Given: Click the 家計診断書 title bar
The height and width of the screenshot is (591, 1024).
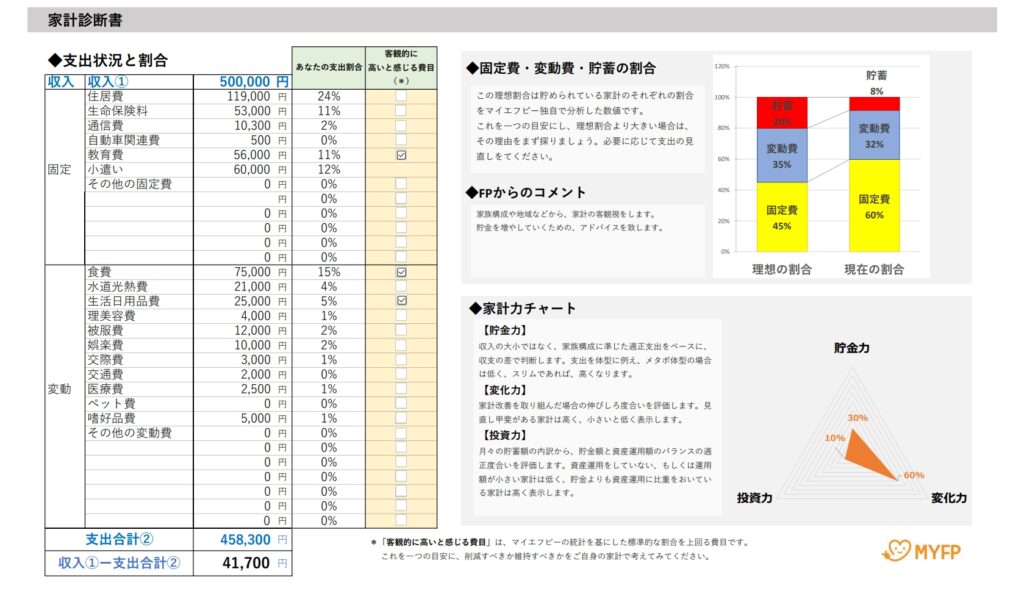Looking at the screenshot, I should (x=512, y=20).
